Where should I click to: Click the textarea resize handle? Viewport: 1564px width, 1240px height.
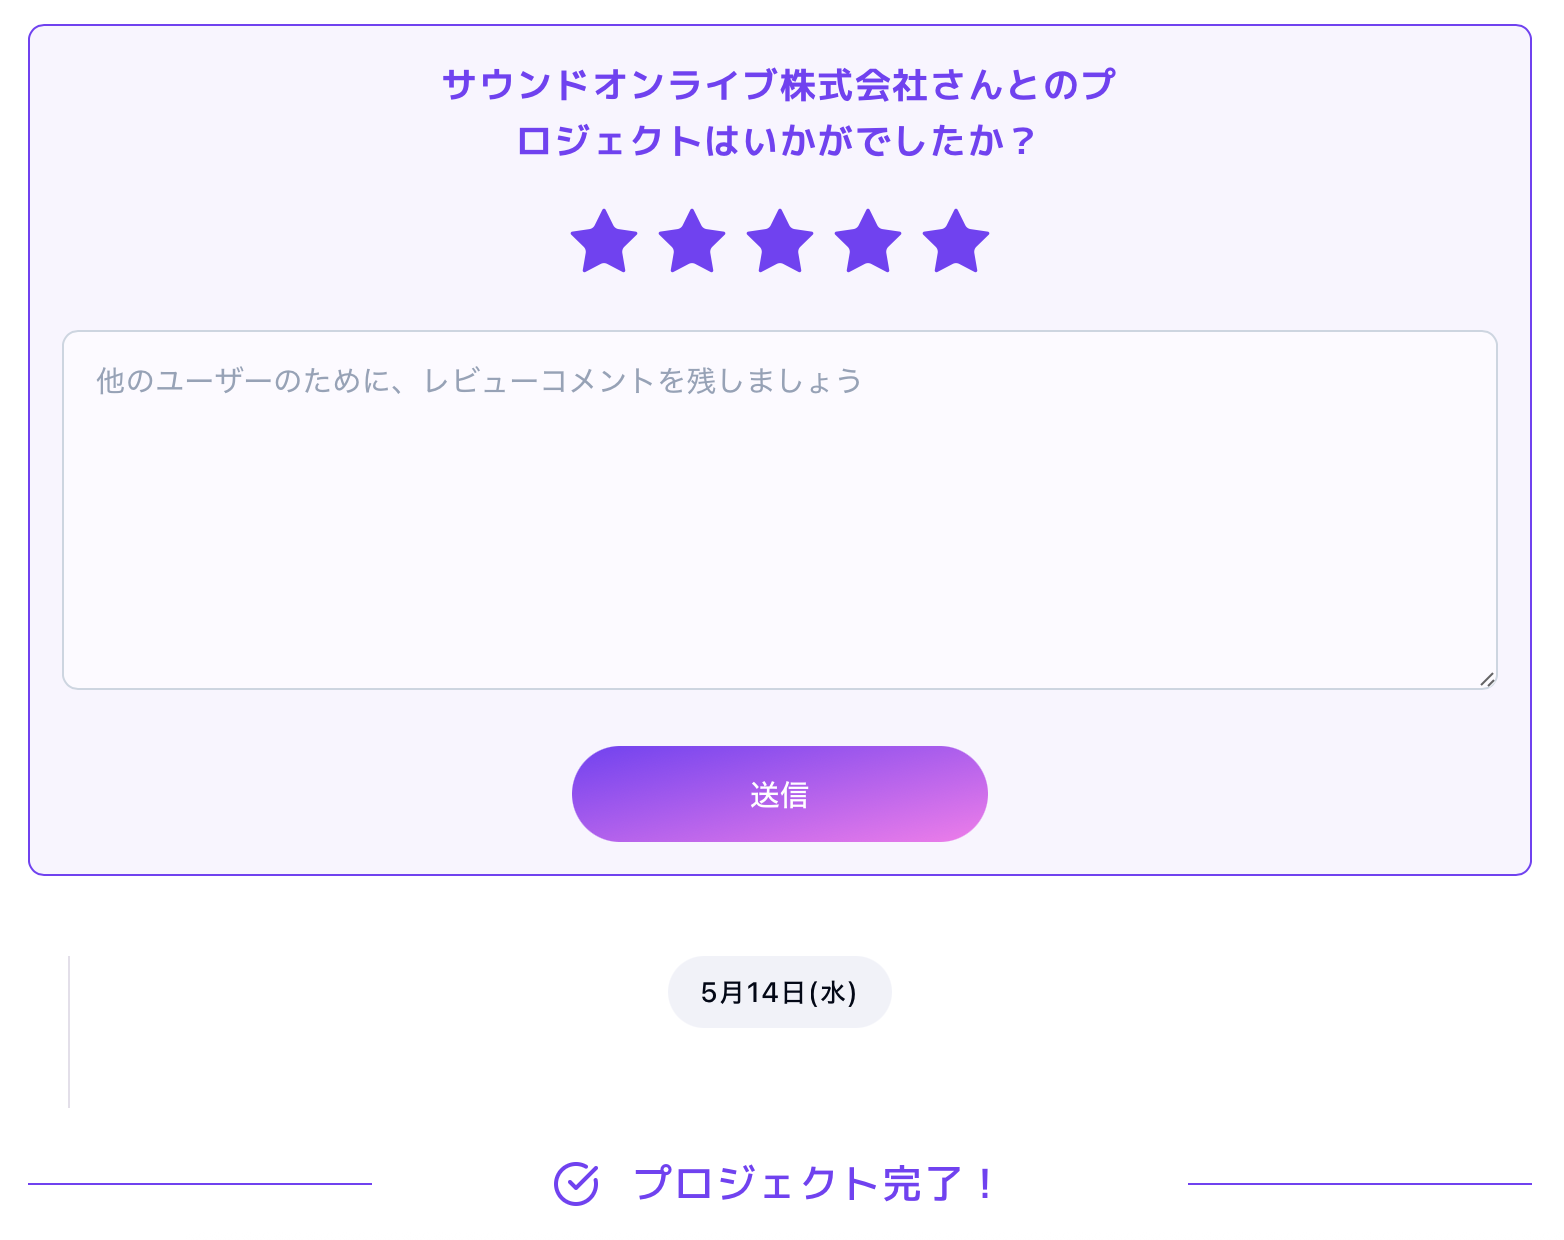pos(1487,679)
